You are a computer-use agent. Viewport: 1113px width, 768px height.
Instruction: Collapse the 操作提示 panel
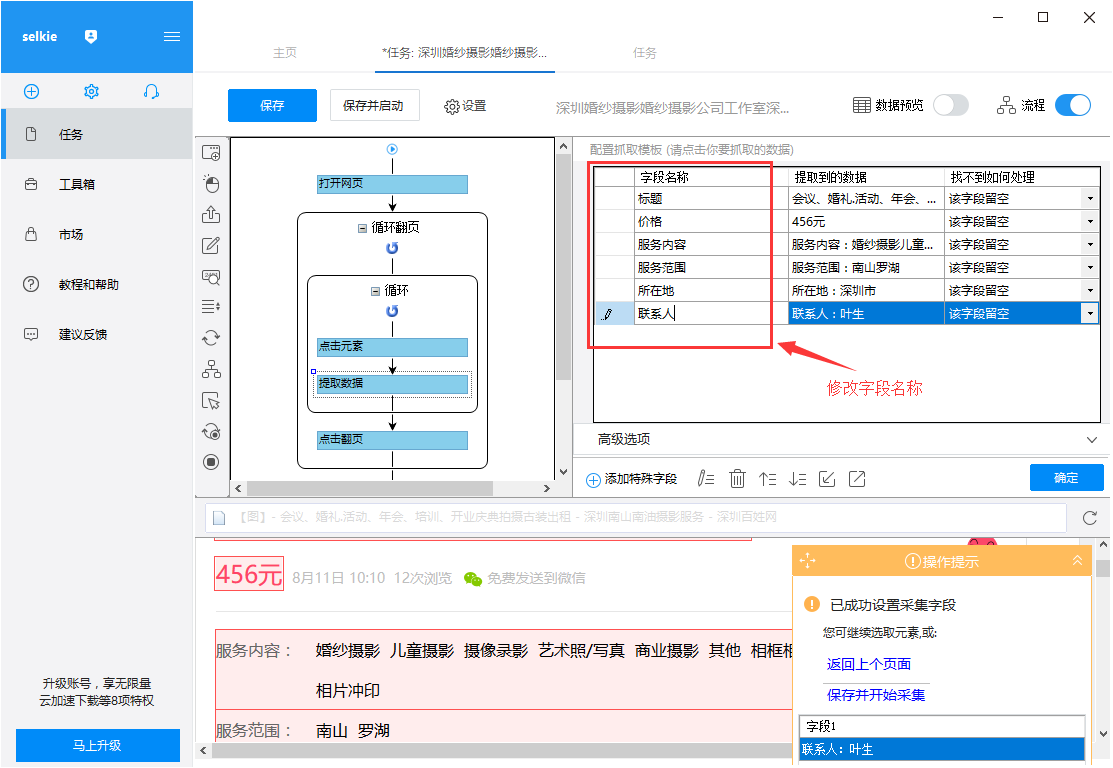click(1077, 561)
